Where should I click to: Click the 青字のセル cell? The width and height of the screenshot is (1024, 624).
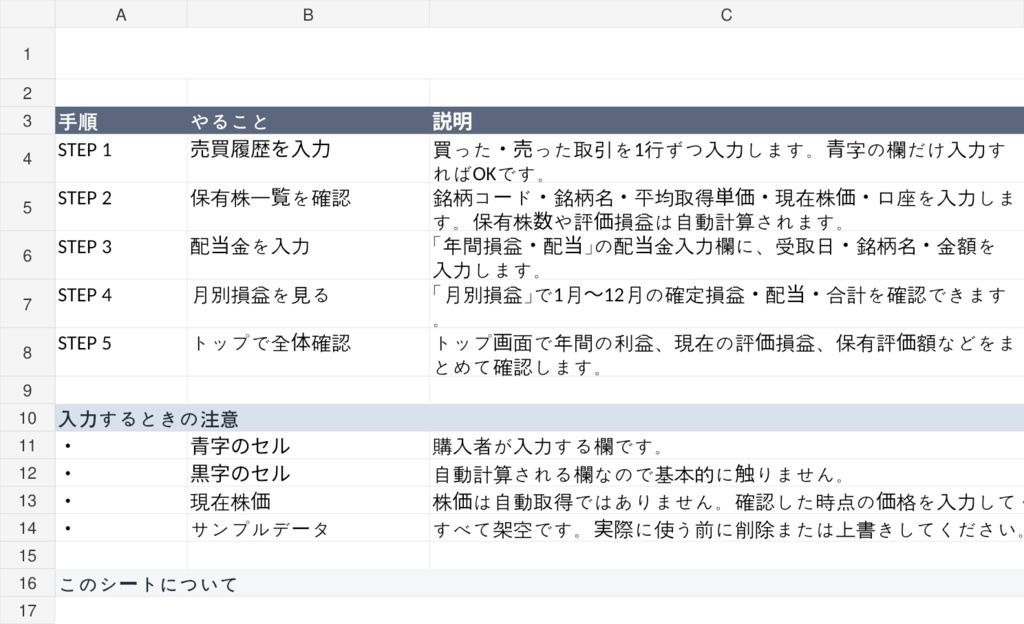(x=308, y=445)
